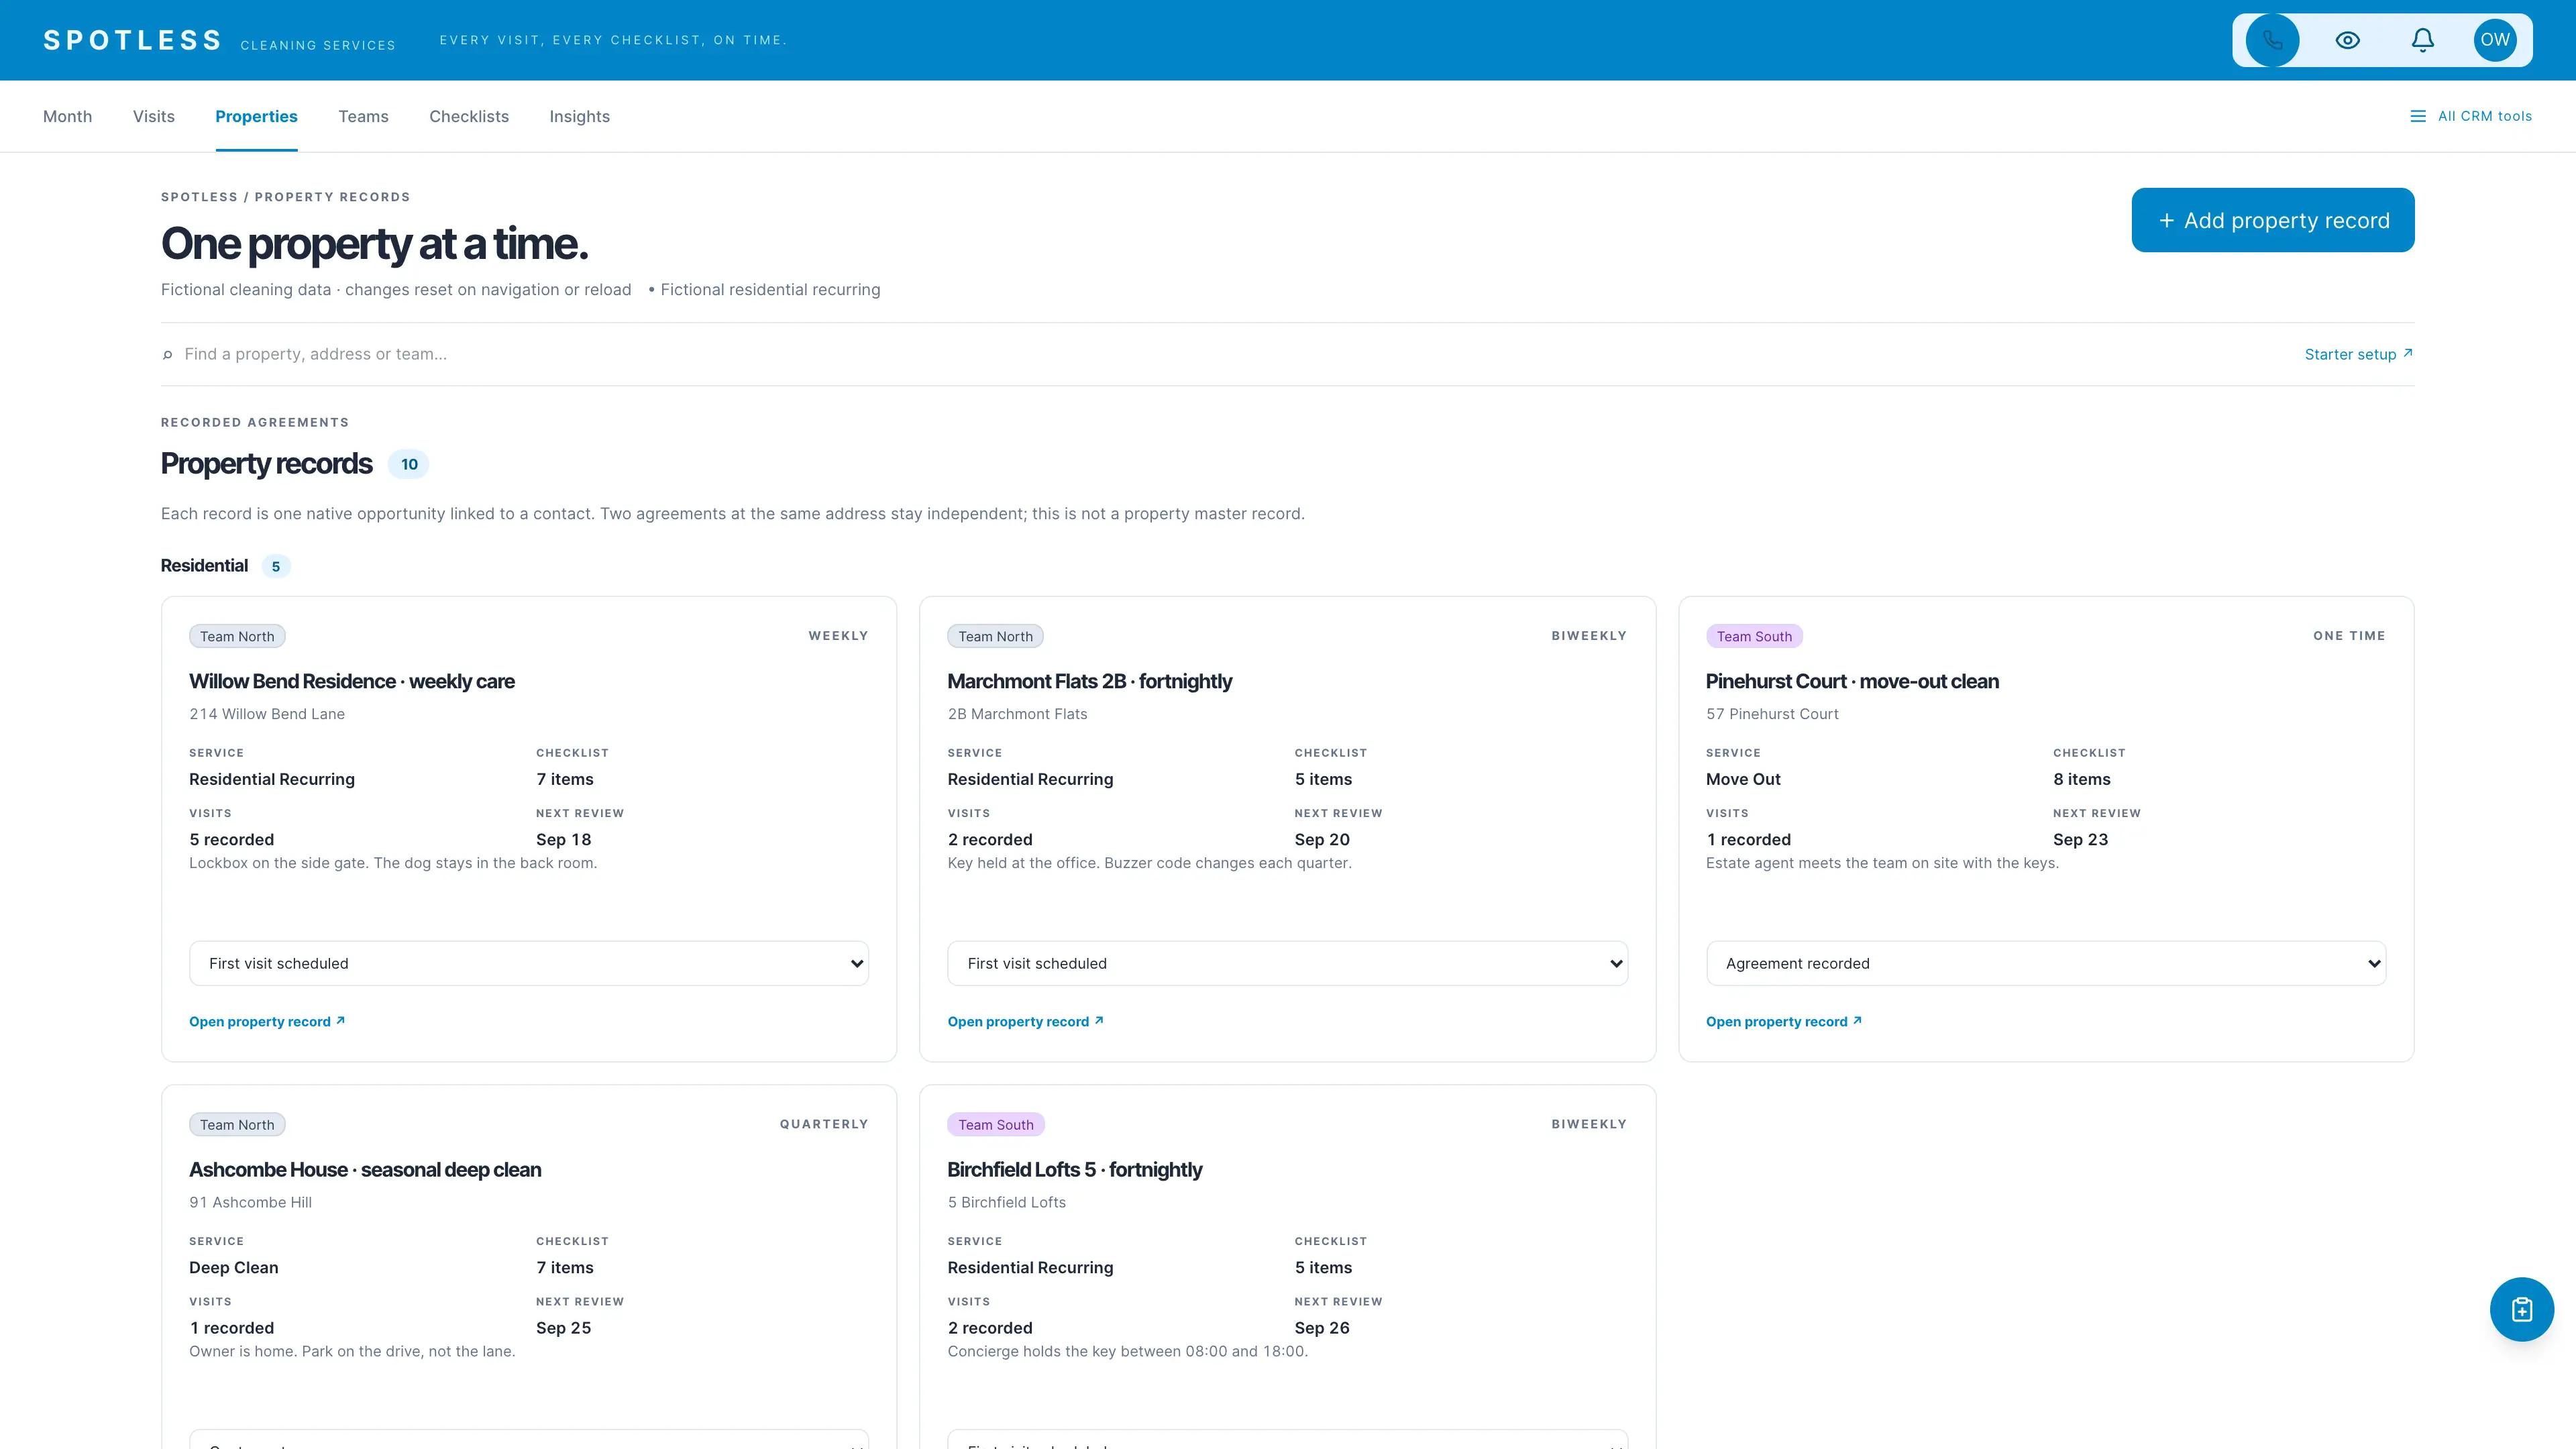Click the search magnifier icon
2576x1449 pixels.
(x=167, y=355)
